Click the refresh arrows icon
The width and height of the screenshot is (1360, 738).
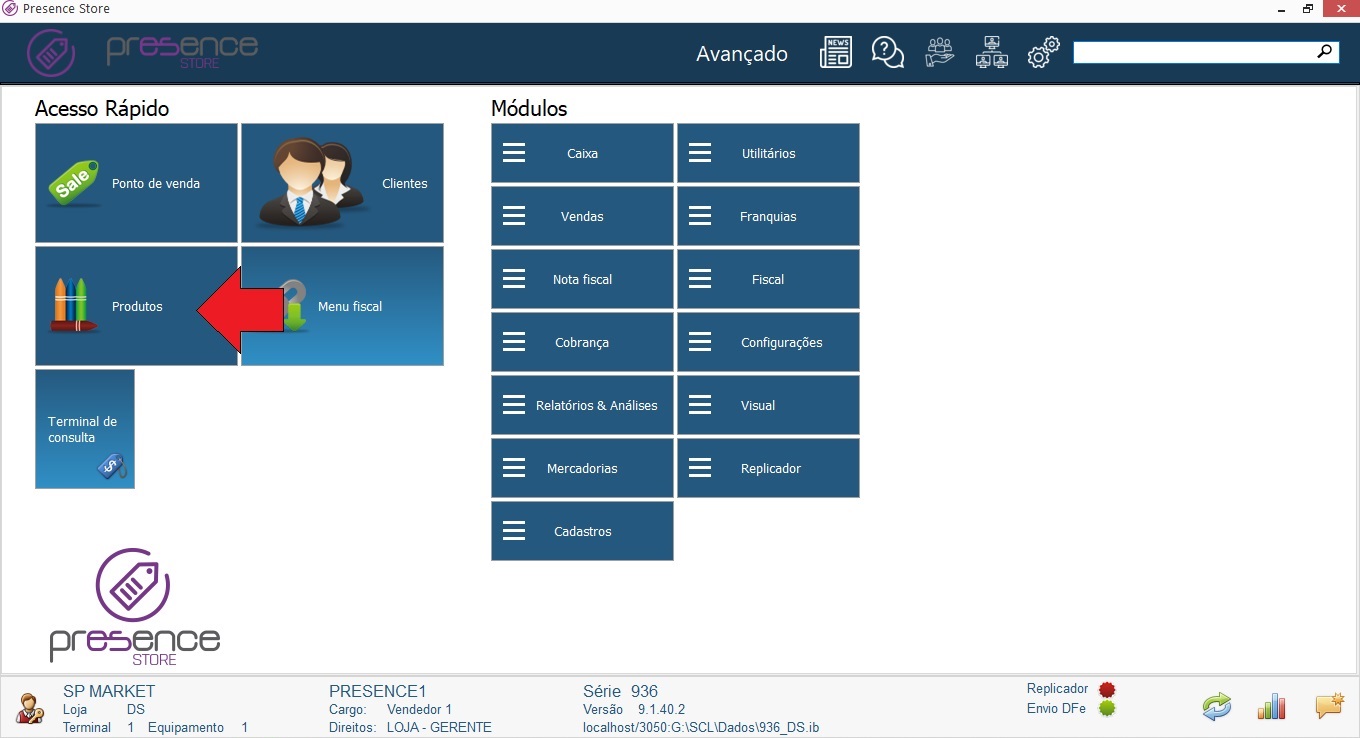coord(1216,707)
